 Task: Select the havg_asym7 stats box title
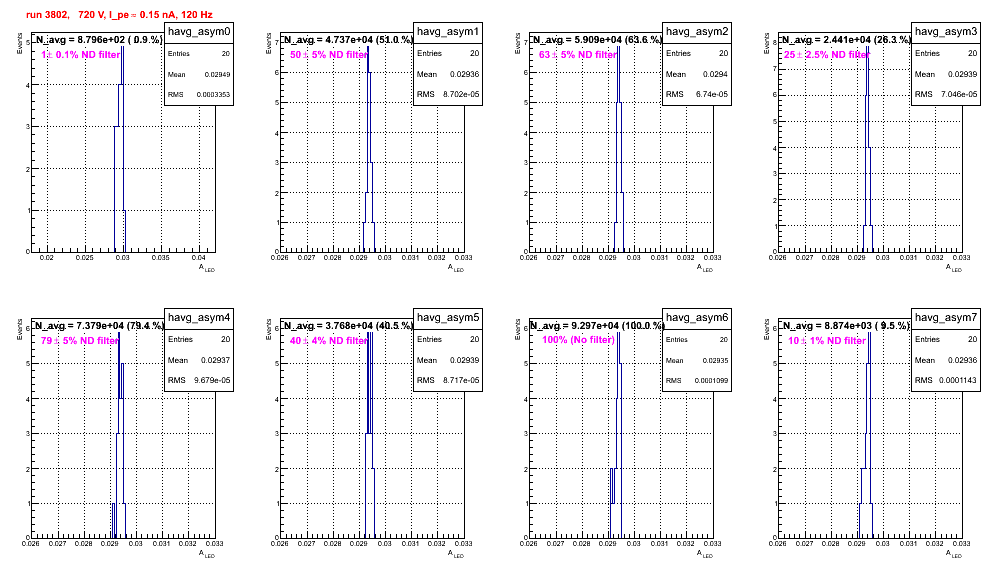click(x=946, y=317)
